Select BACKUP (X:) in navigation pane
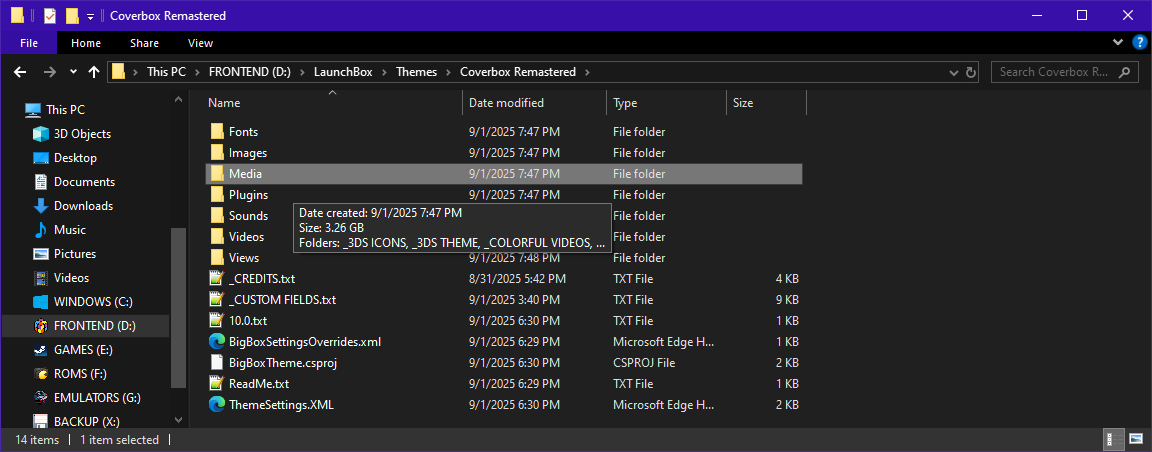This screenshot has width=1152, height=452. point(87,422)
